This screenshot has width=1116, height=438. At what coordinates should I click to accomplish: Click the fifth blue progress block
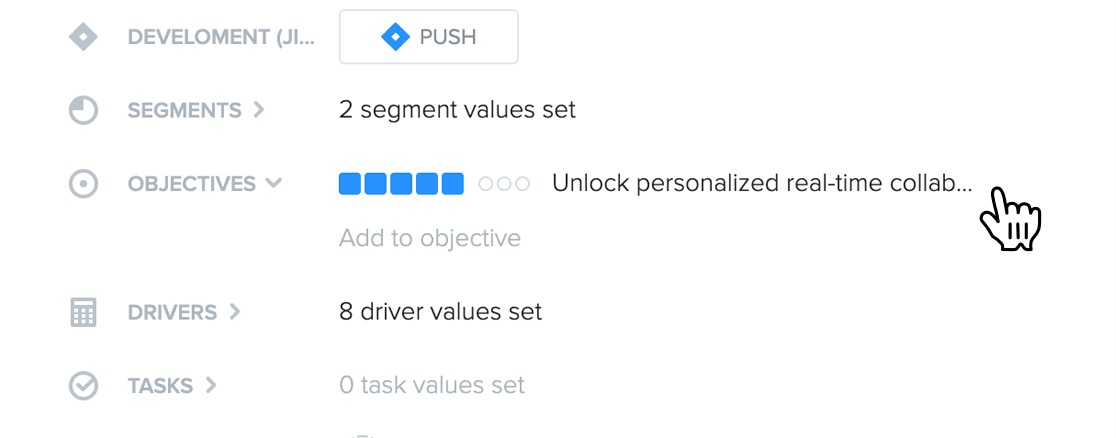tap(453, 184)
